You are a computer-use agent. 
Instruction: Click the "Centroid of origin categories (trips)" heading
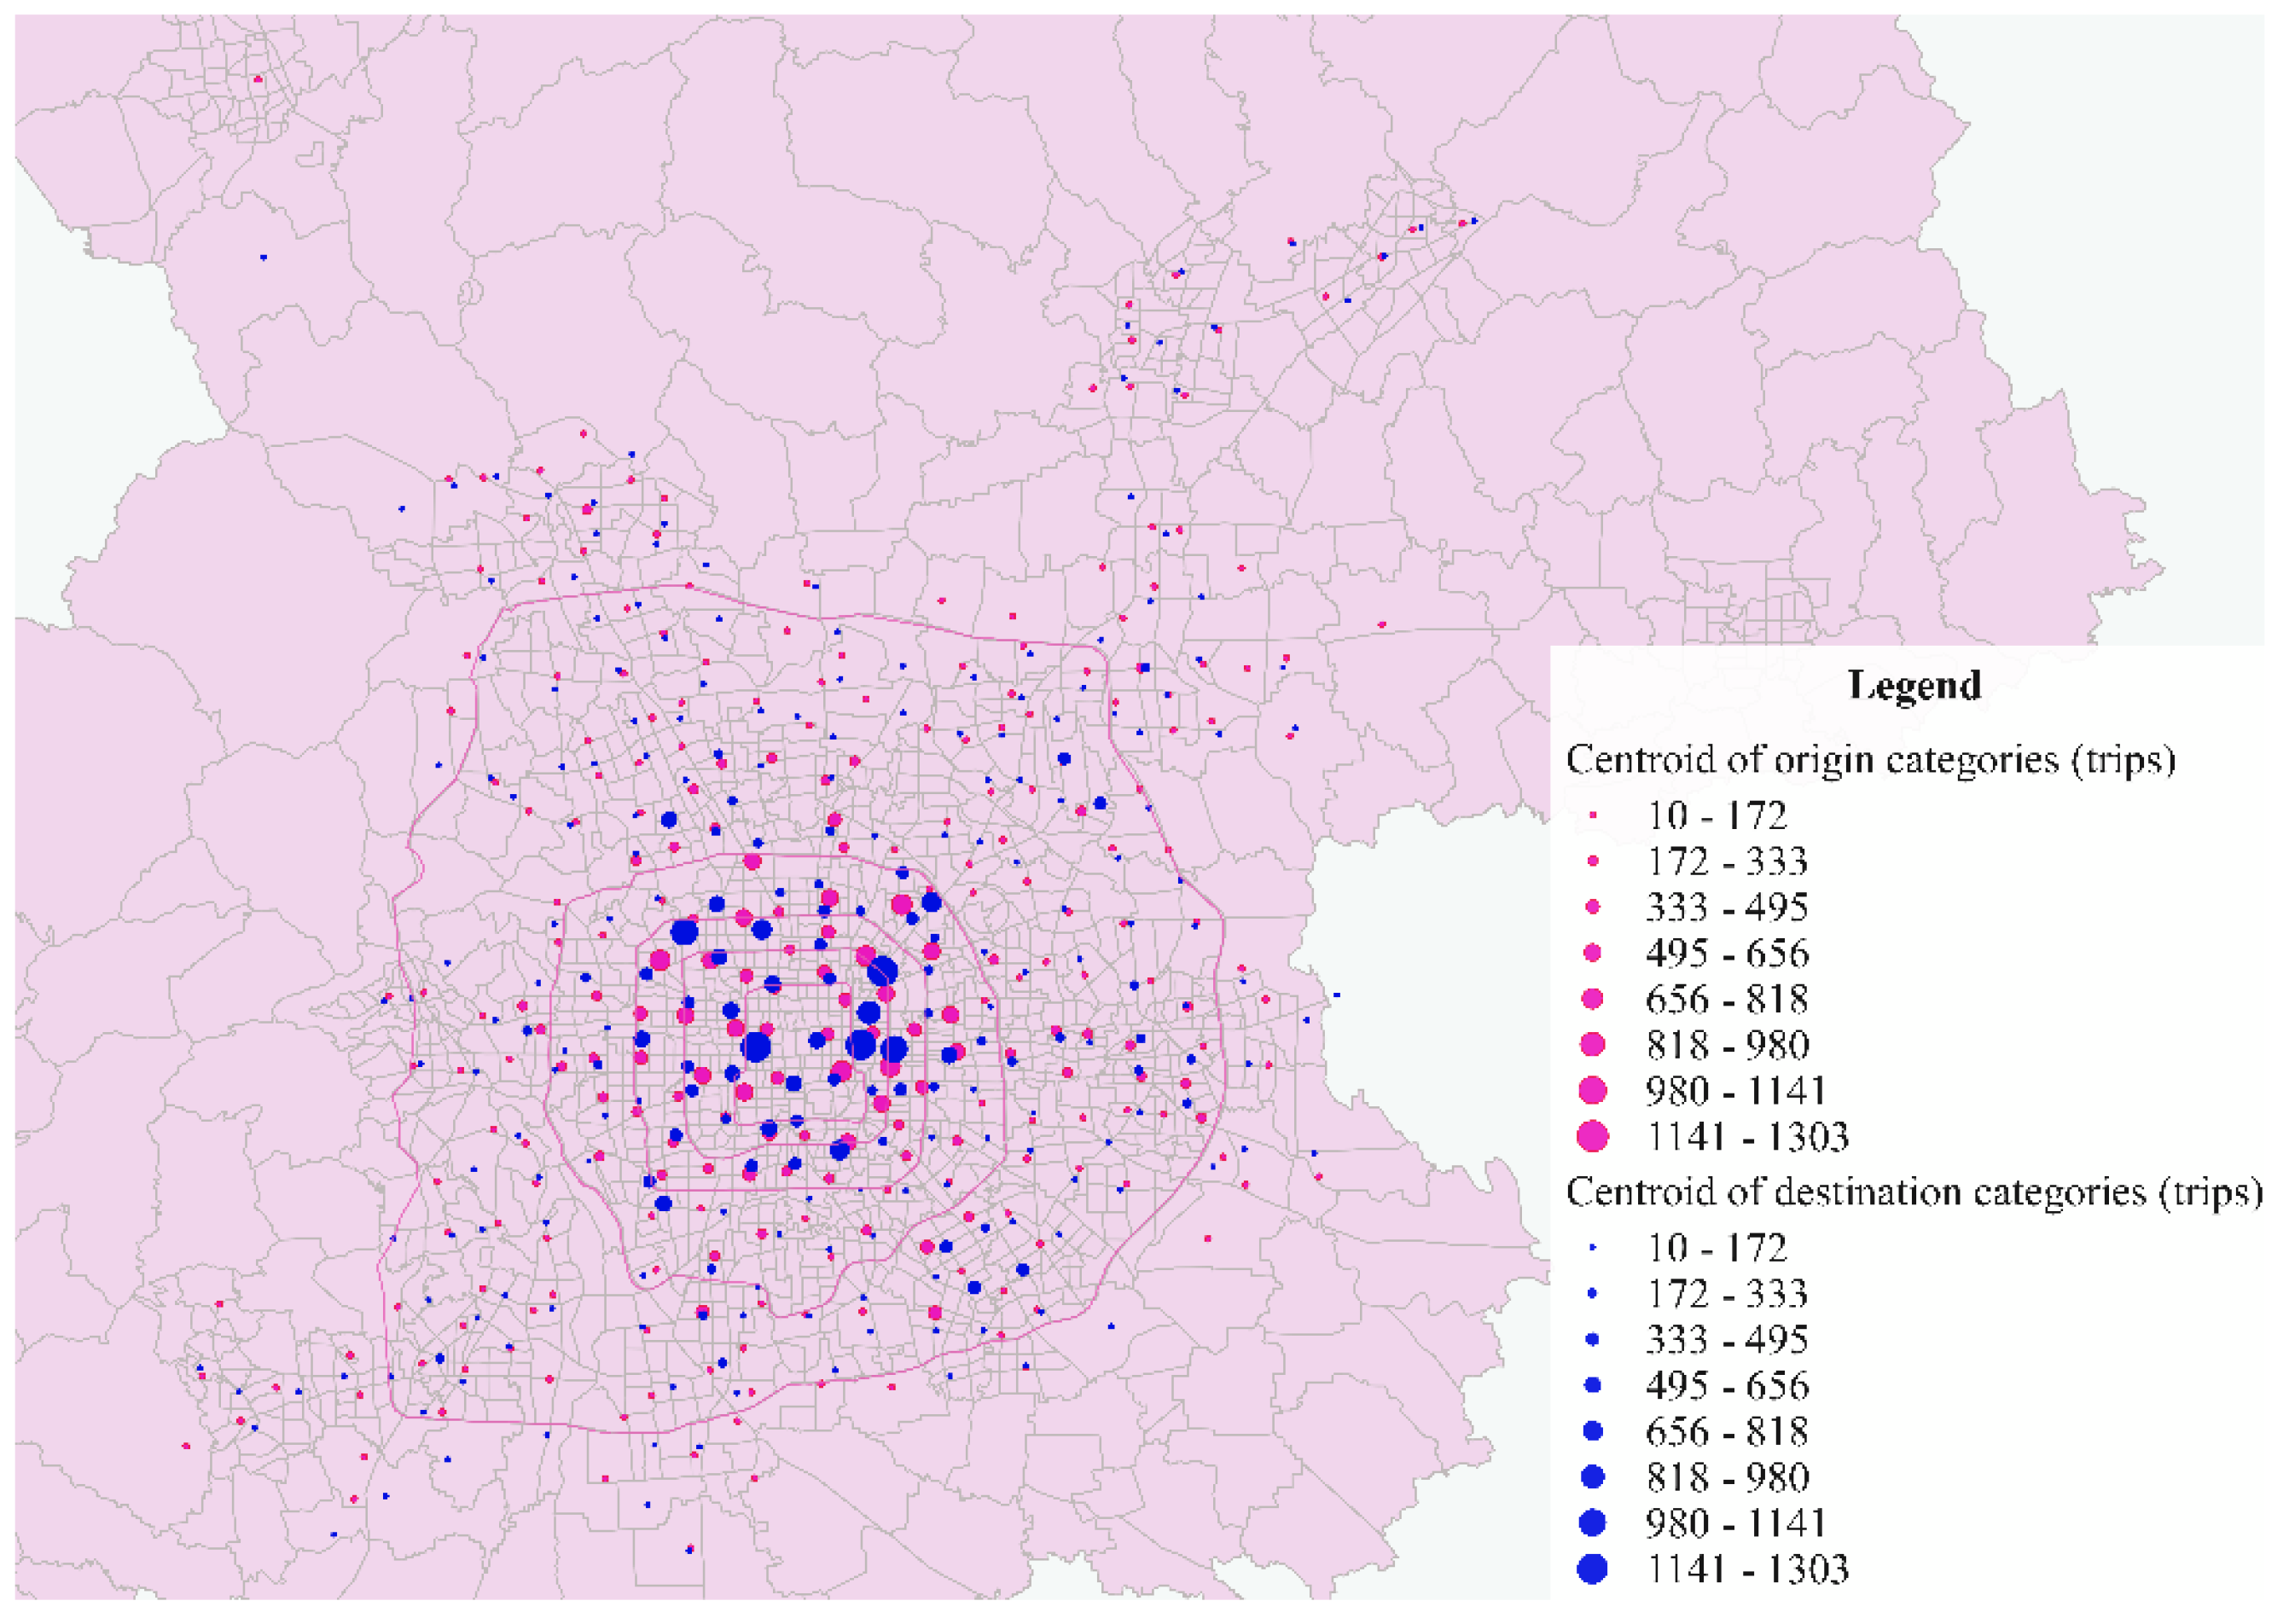(x=1870, y=760)
